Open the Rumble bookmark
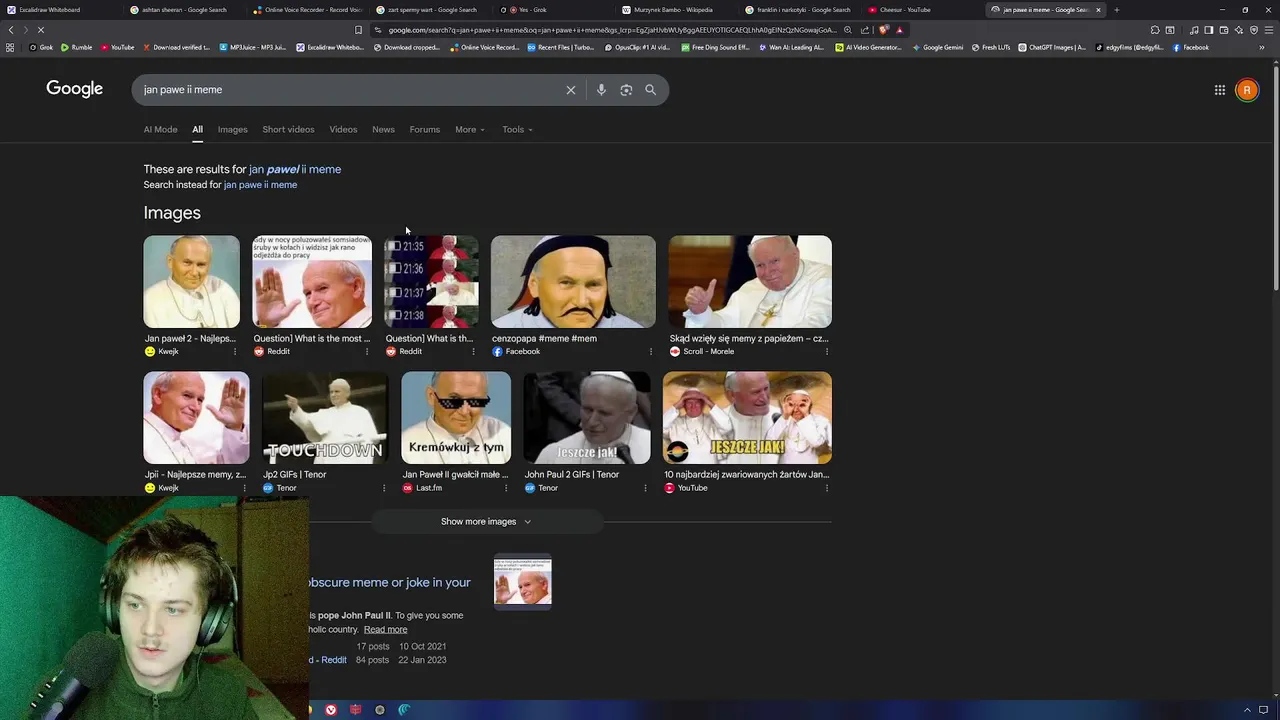Image resolution: width=1280 pixels, height=720 pixels. [76, 47]
